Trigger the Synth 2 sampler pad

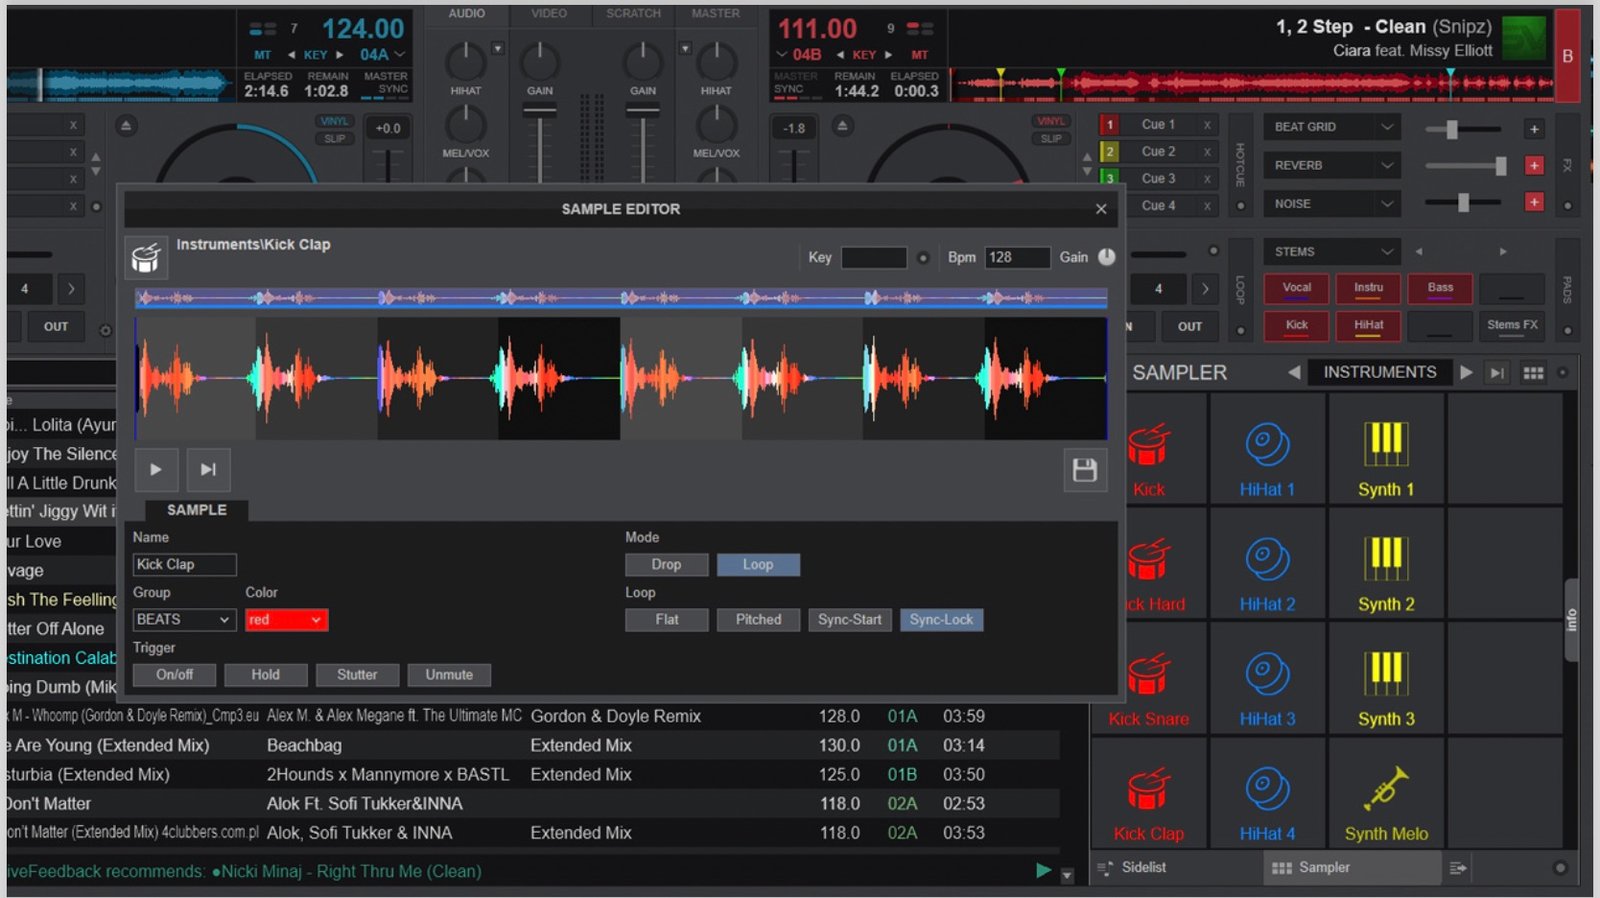click(1386, 565)
